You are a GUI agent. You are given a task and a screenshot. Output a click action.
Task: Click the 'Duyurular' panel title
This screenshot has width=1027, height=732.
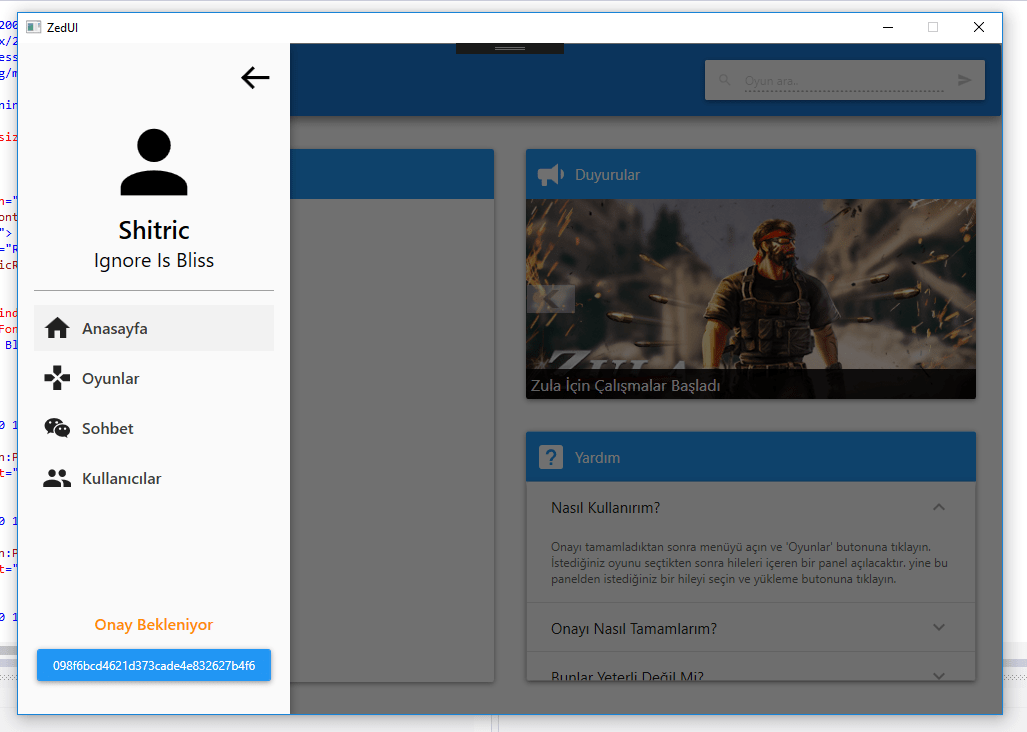click(x=607, y=175)
